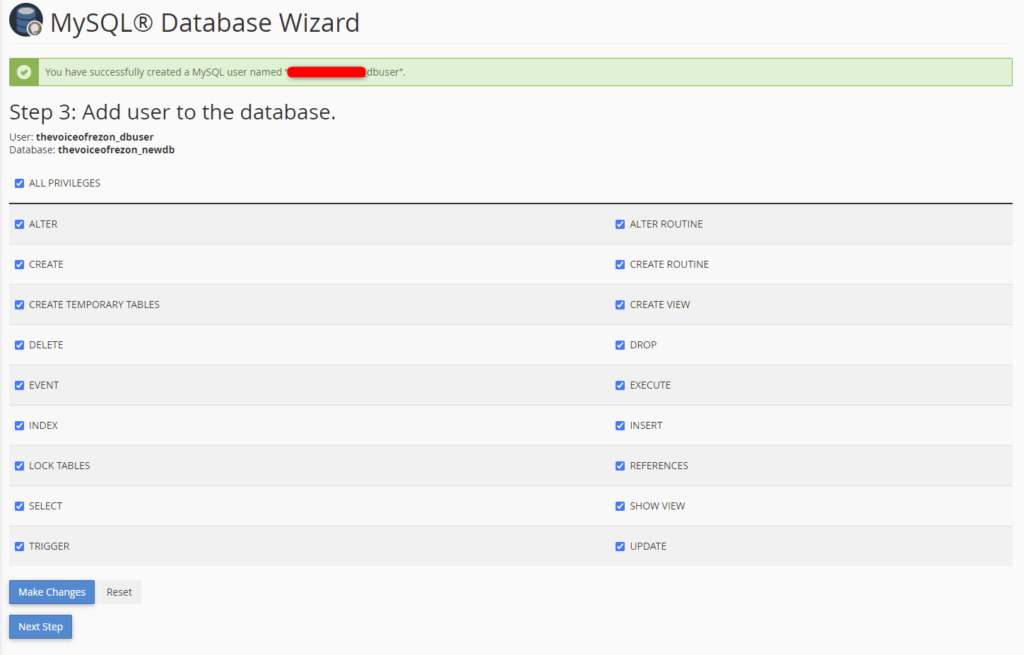Uncheck the REFERENCES privilege
Screen dimensions: 1024x655
[620, 465]
